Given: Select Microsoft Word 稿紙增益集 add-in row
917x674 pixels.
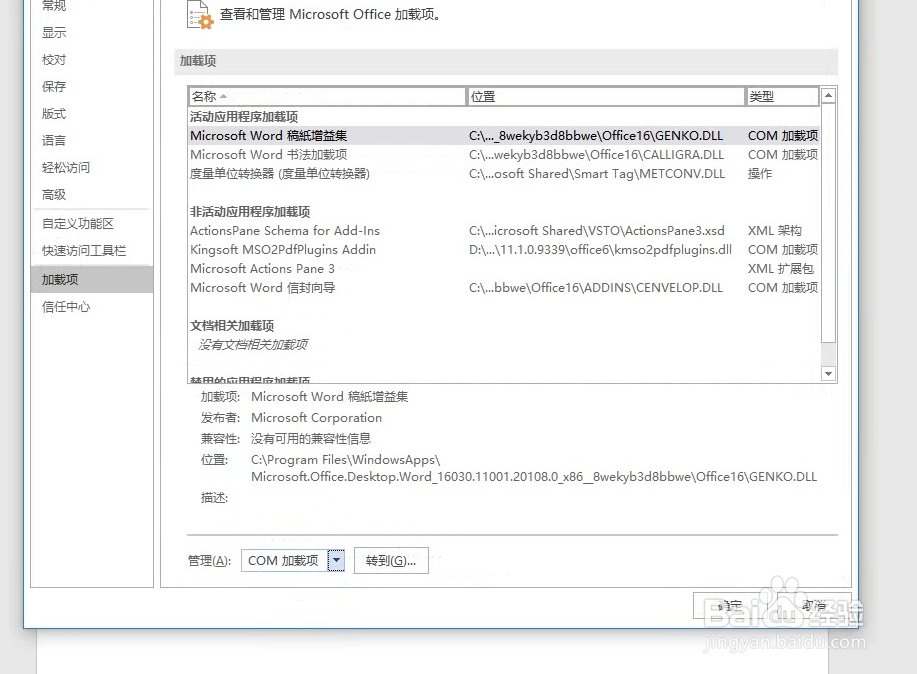Looking at the screenshot, I should click(x=504, y=136).
